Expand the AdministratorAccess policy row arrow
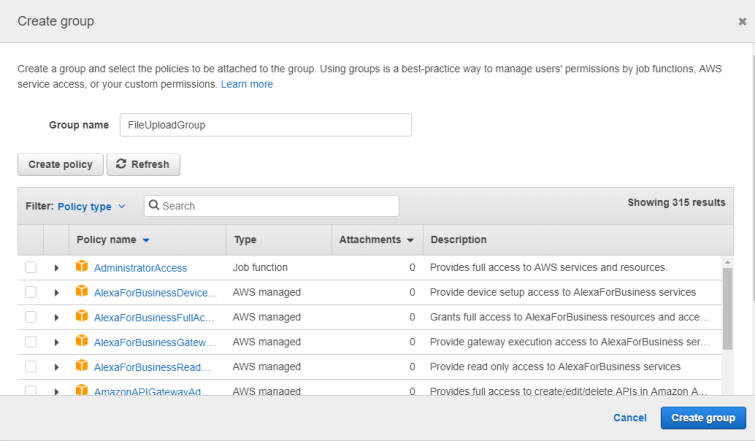755x441 pixels. click(x=57, y=268)
